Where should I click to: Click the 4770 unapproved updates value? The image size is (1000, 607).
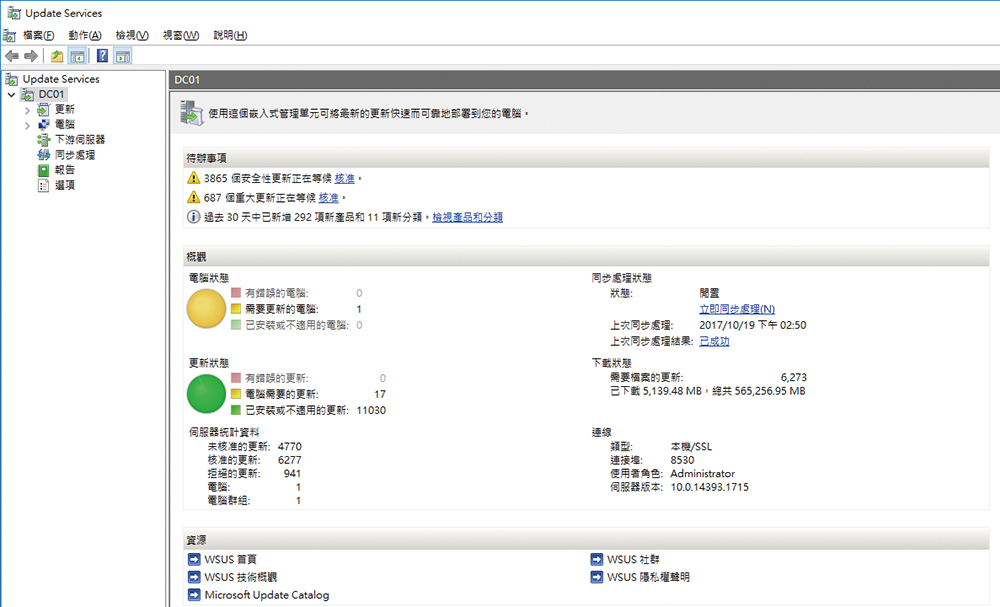pyautogui.click(x=290, y=447)
